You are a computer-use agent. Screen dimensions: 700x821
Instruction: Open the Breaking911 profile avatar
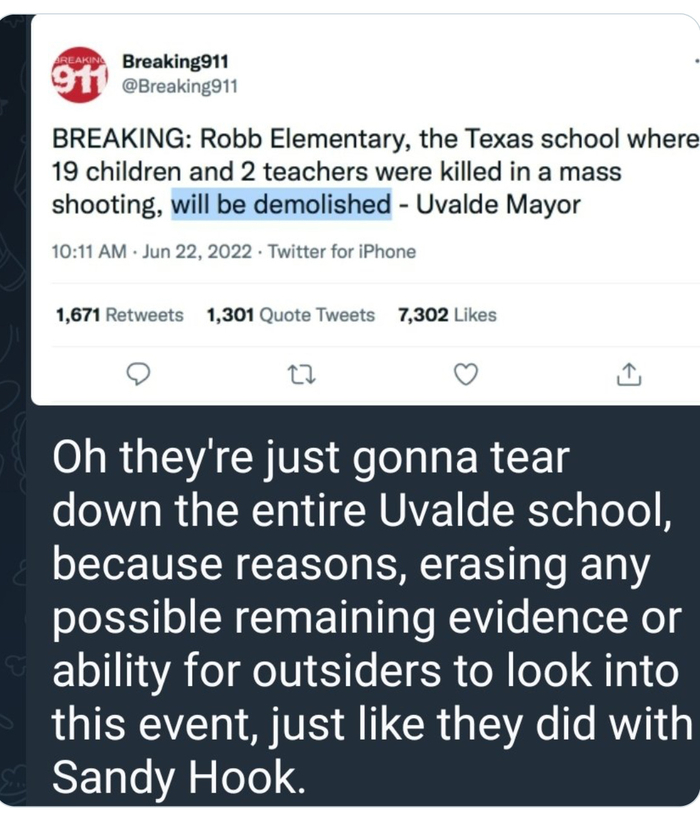79,74
